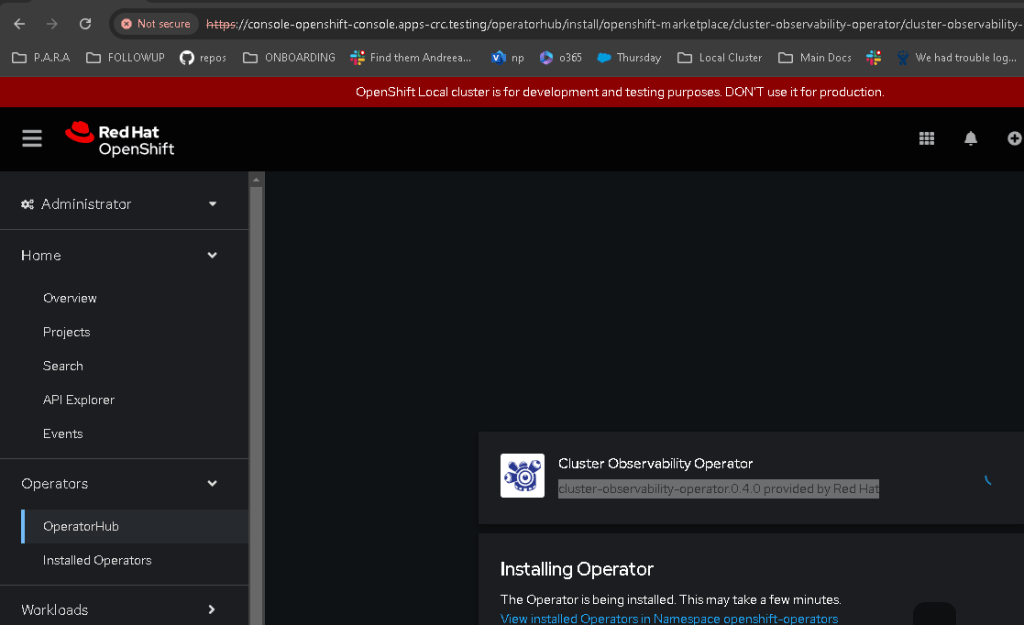The image size is (1024, 625).
Task: Open the Thursday Salesforce bookmark
Action: pos(629,57)
